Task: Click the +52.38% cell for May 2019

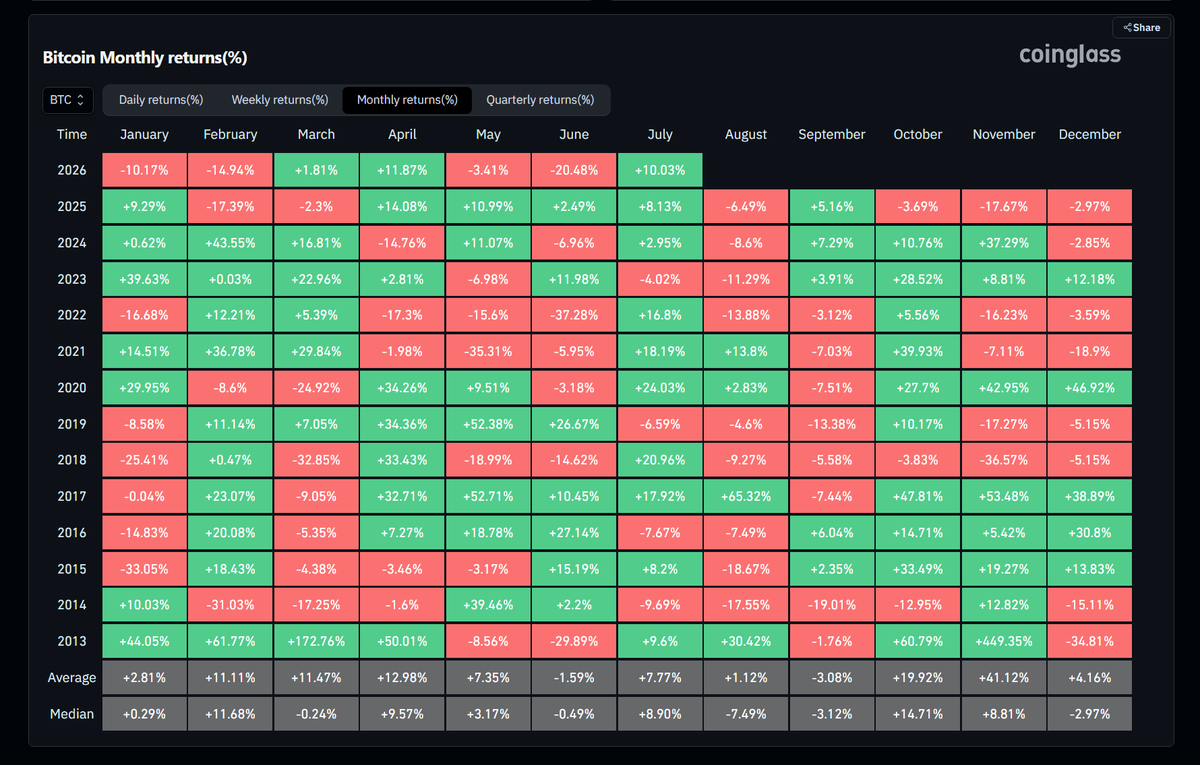Action: (x=488, y=424)
